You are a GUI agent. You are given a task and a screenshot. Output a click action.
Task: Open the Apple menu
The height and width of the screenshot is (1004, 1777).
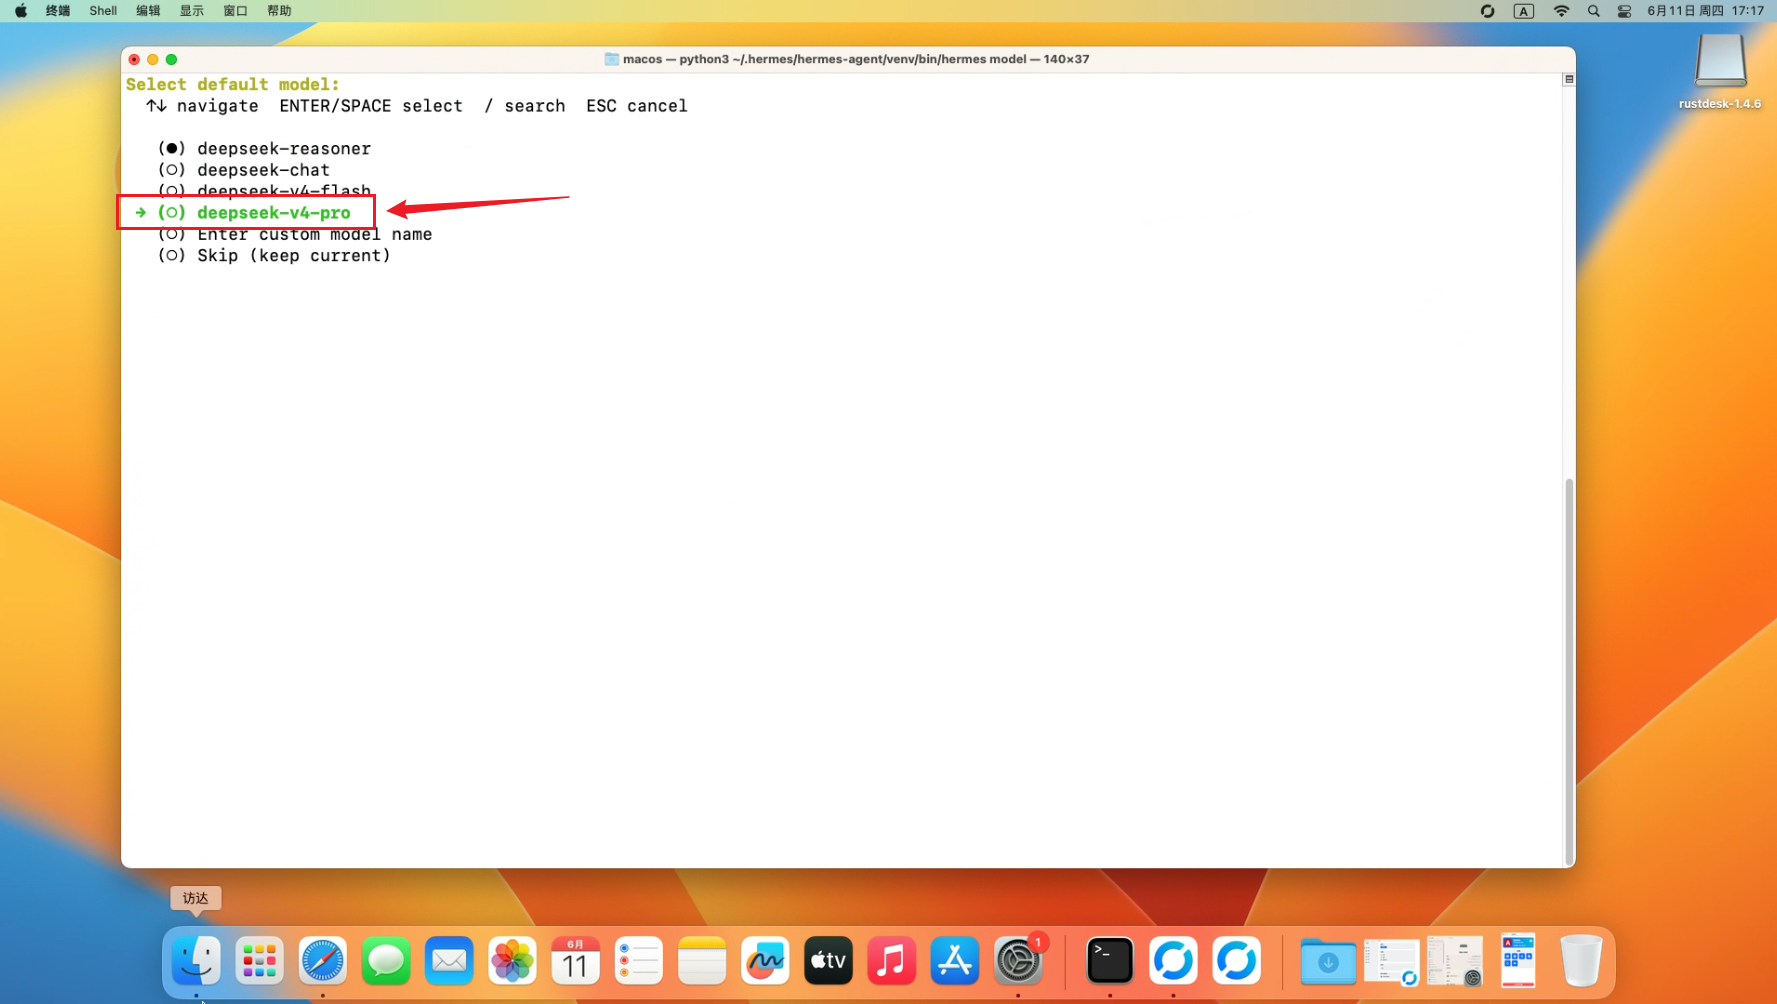21,11
